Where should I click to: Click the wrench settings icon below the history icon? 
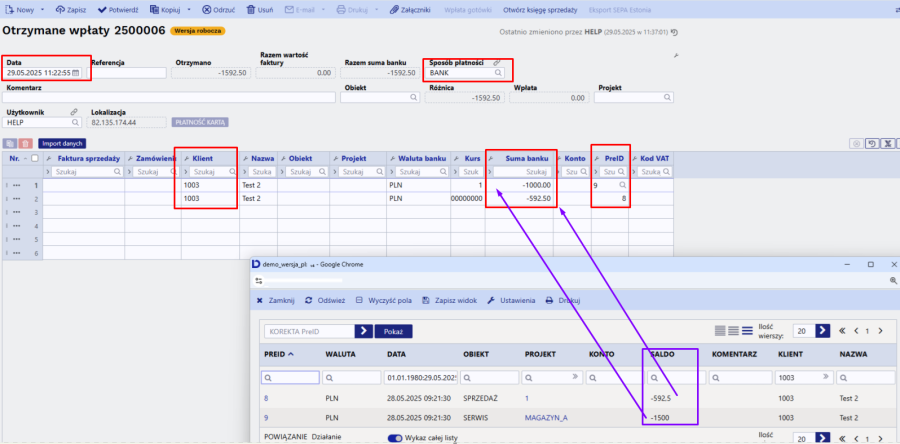coord(676,55)
